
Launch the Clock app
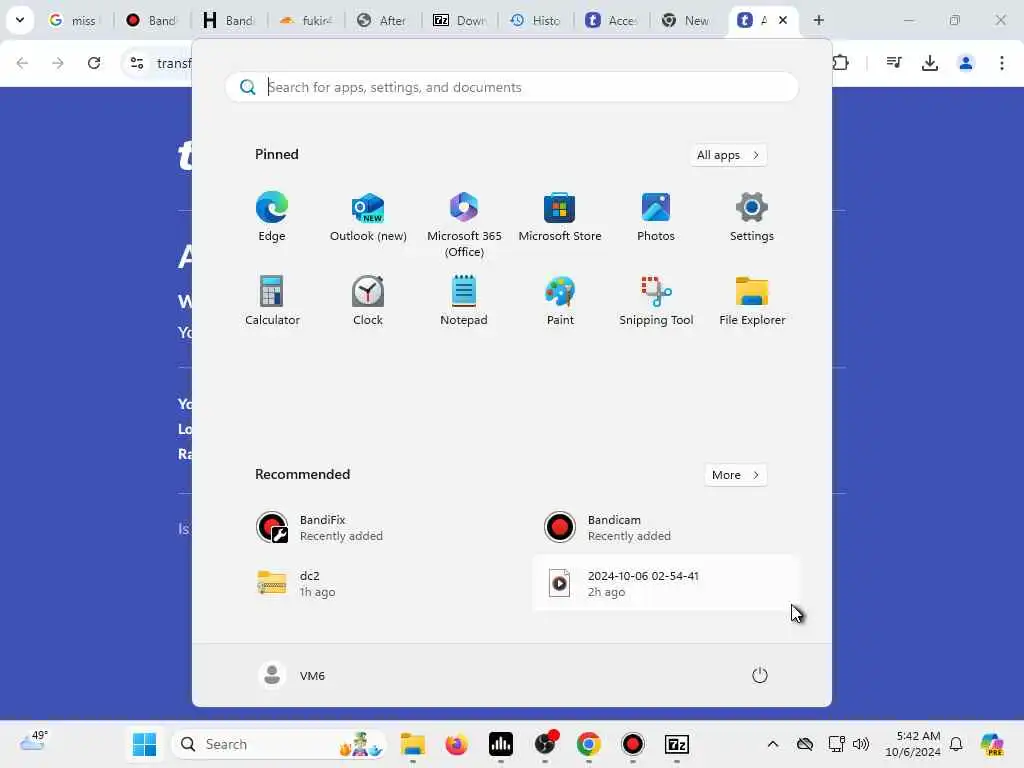(x=368, y=300)
